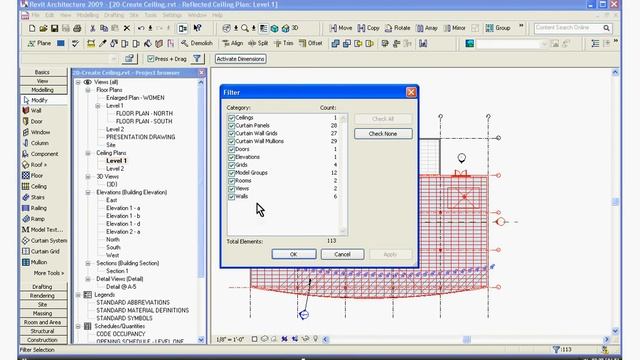The width and height of the screenshot is (640, 360).
Task: Cancel the Filter dialog
Action: [342, 254]
